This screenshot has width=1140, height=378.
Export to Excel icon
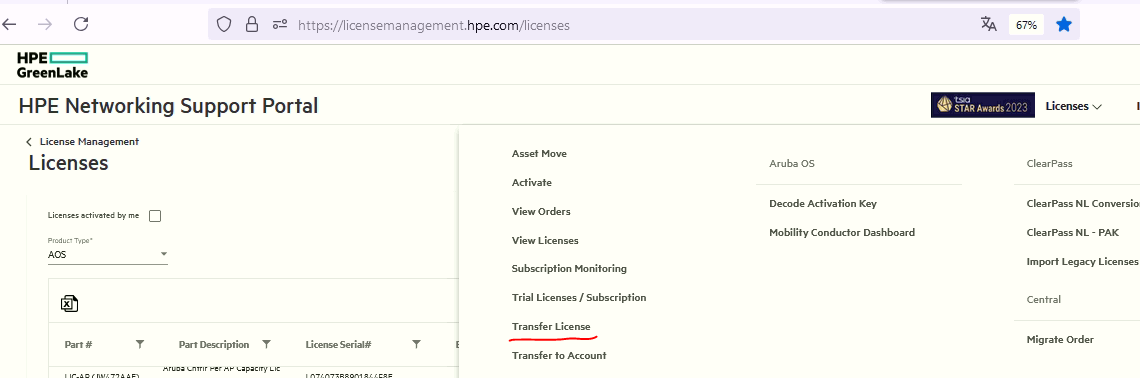tap(69, 304)
